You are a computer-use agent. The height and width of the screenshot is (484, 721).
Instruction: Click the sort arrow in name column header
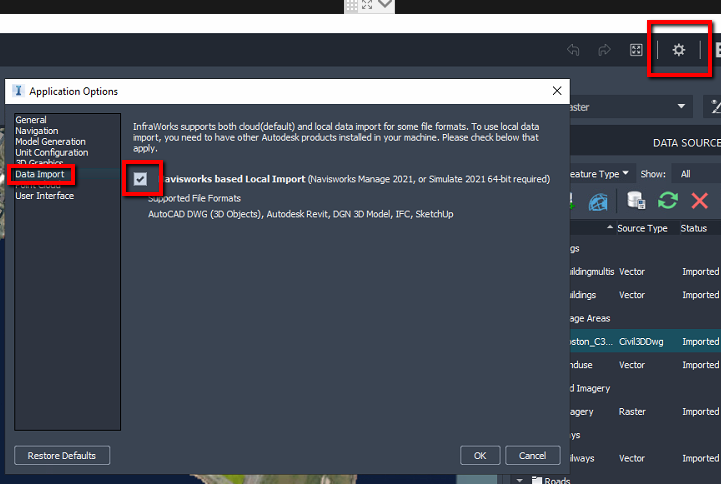tap(610, 227)
